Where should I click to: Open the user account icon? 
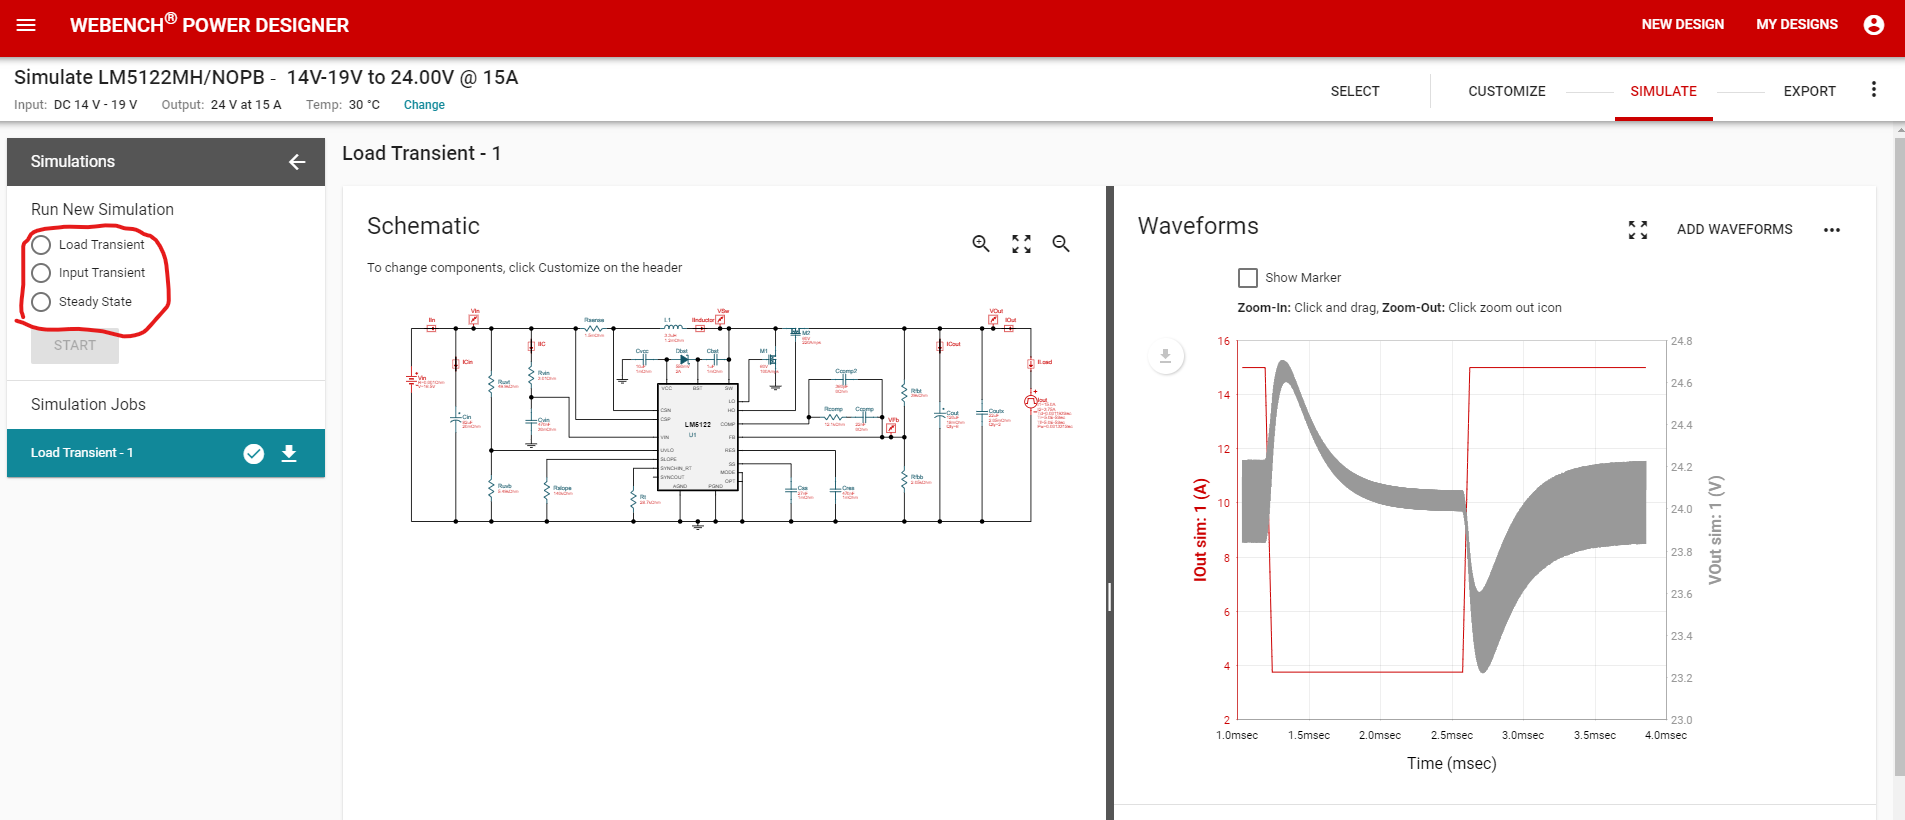(1874, 25)
